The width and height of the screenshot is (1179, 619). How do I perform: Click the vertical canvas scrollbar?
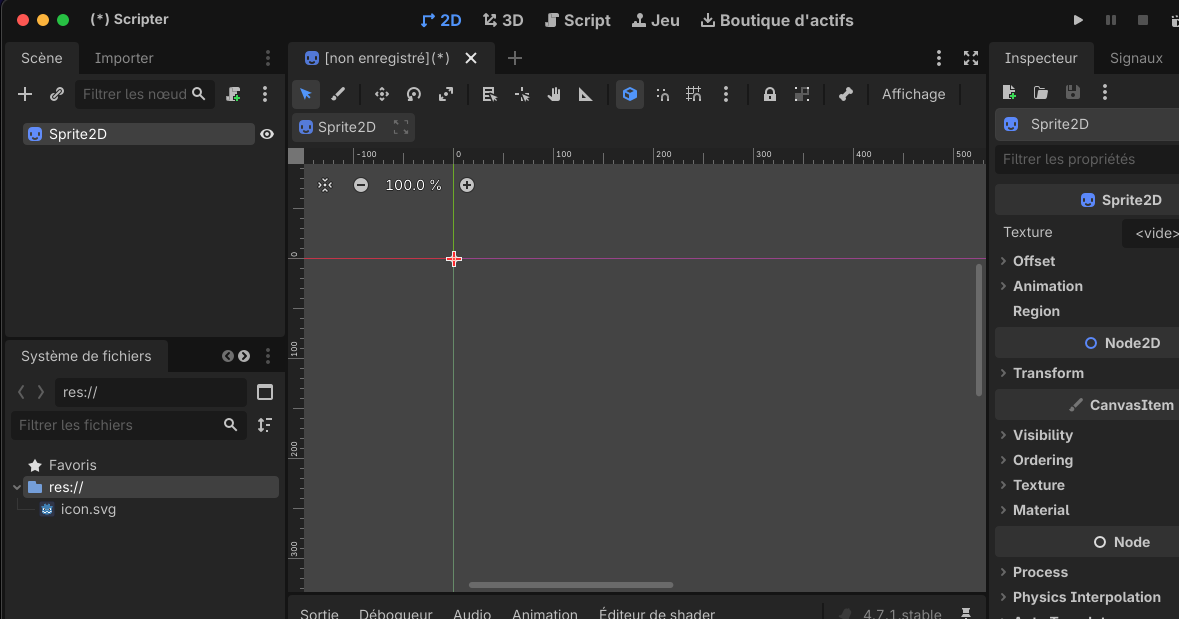978,329
